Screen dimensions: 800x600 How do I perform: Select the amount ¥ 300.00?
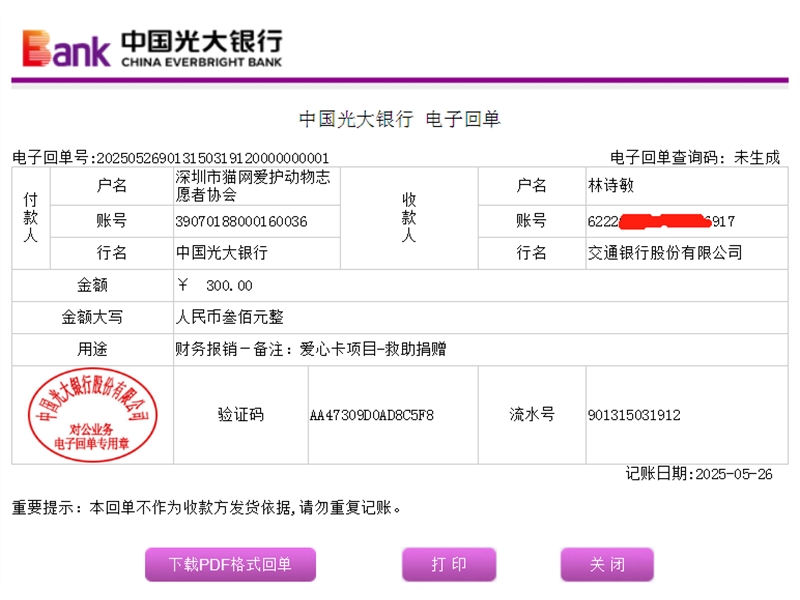tap(215, 285)
